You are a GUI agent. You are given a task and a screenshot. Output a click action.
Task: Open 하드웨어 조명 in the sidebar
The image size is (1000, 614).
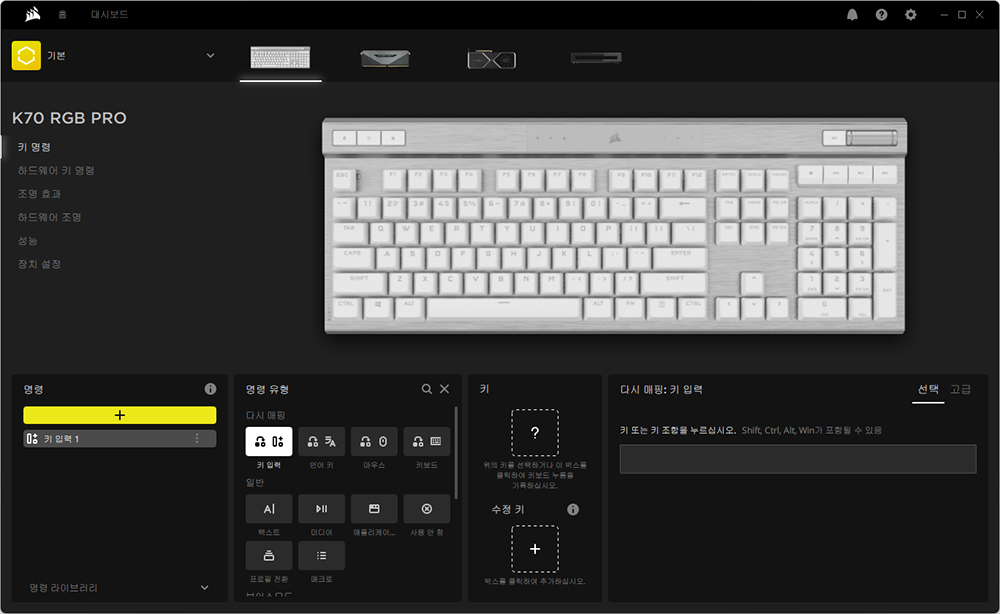tap(50, 217)
